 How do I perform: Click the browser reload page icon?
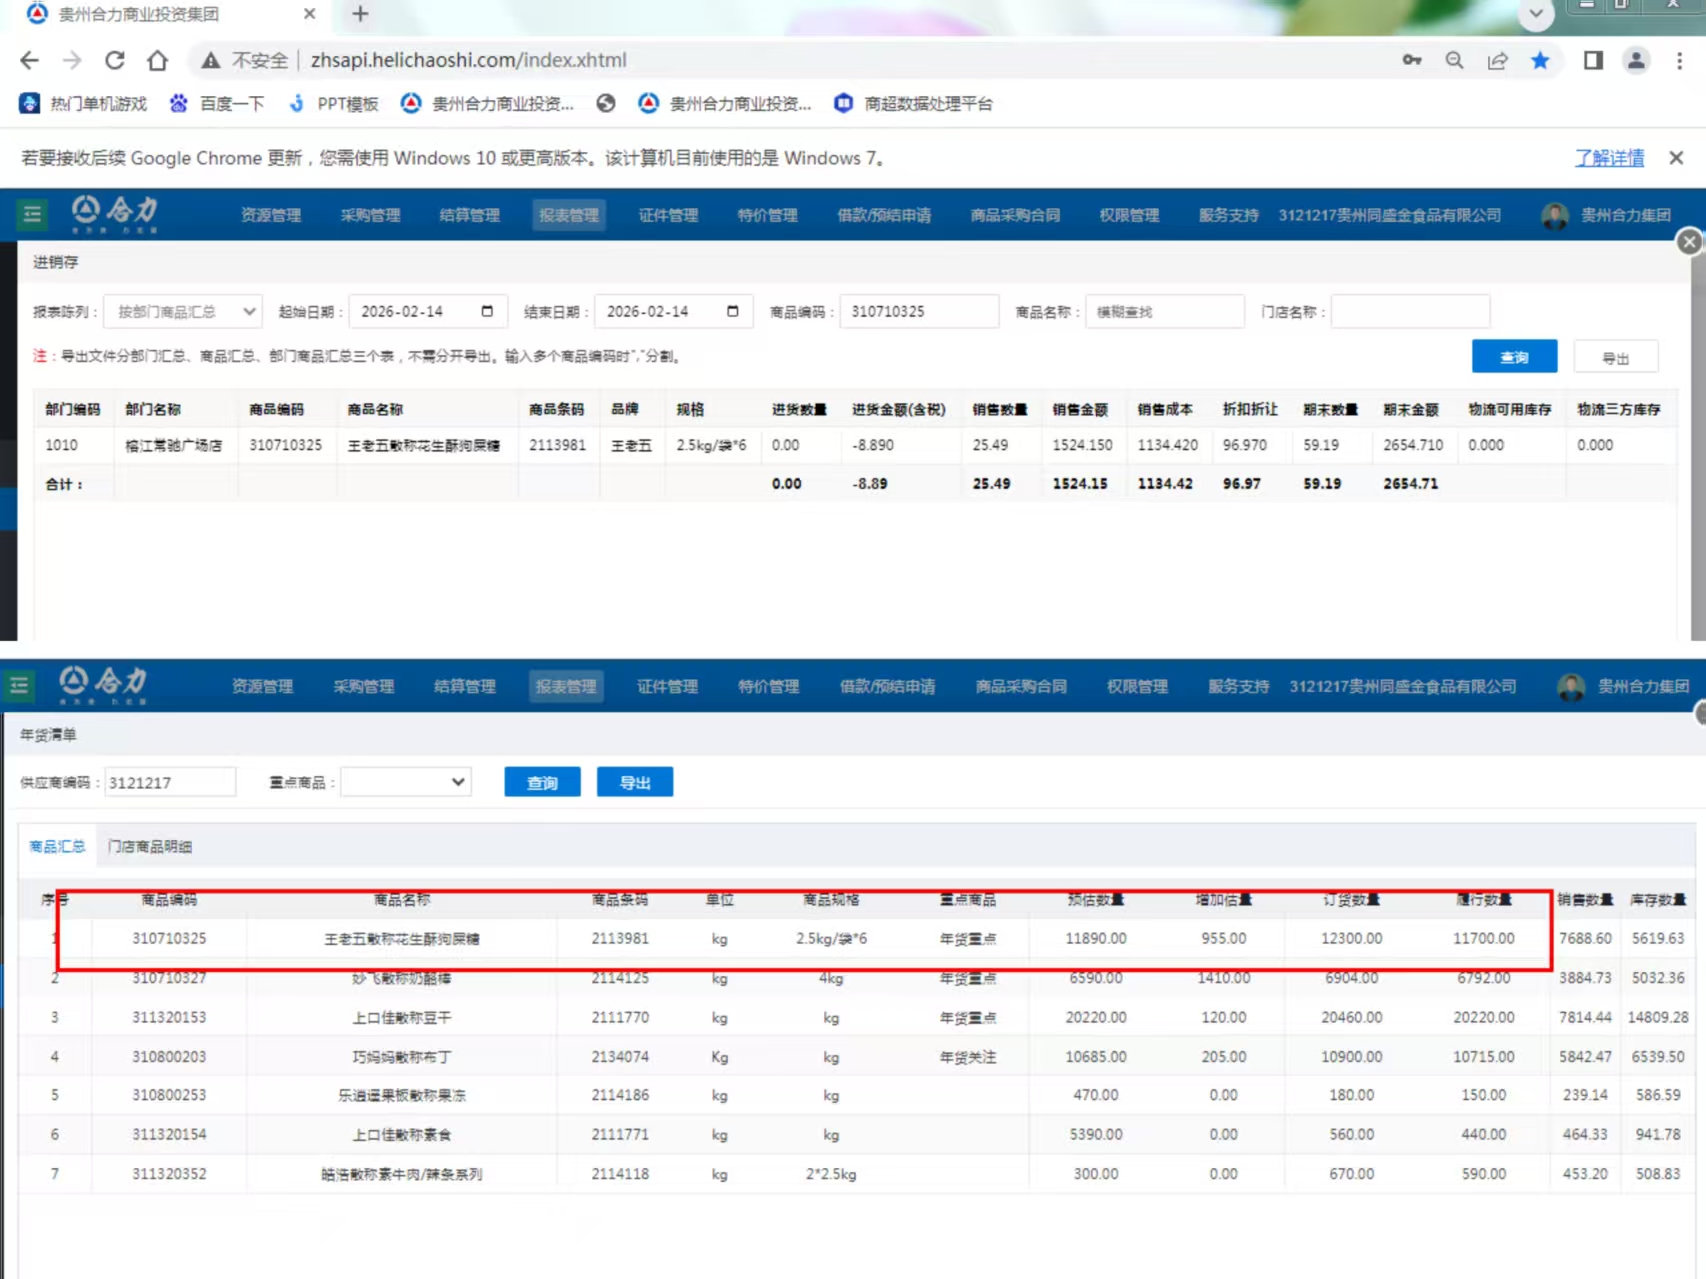(x=115, y=60)
